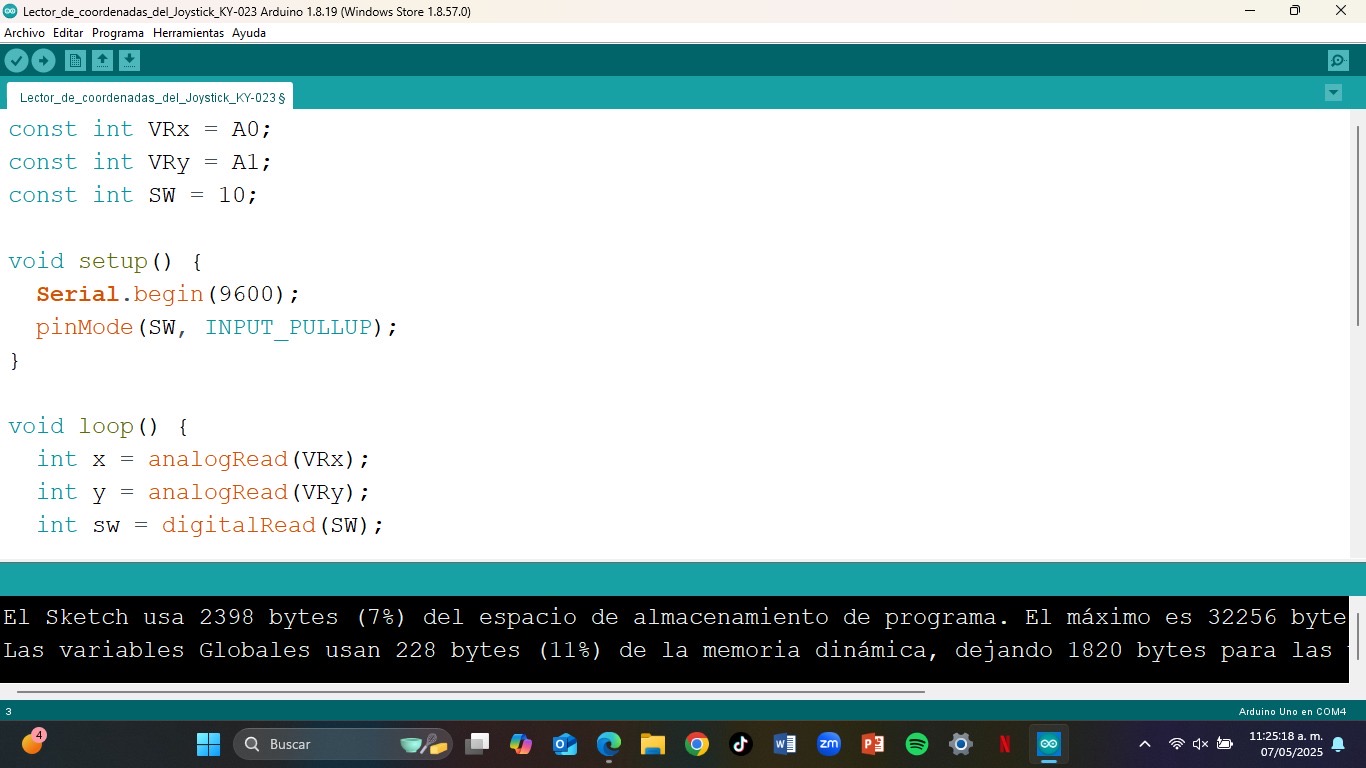Click the code editor vertical scrollbar
Screen dimensions: 1366x768
point(1357,225)
